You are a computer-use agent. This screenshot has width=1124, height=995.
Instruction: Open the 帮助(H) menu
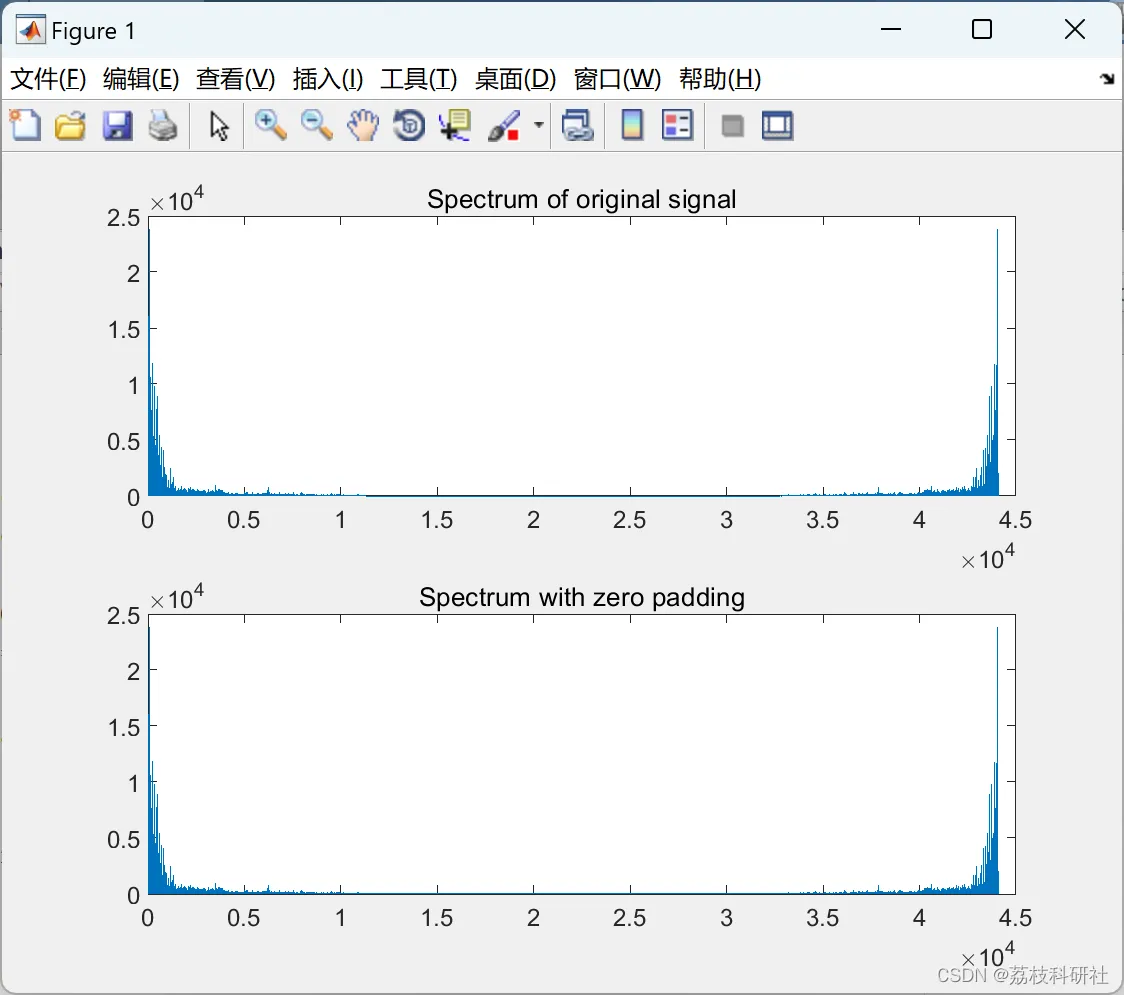click(720, 79)
